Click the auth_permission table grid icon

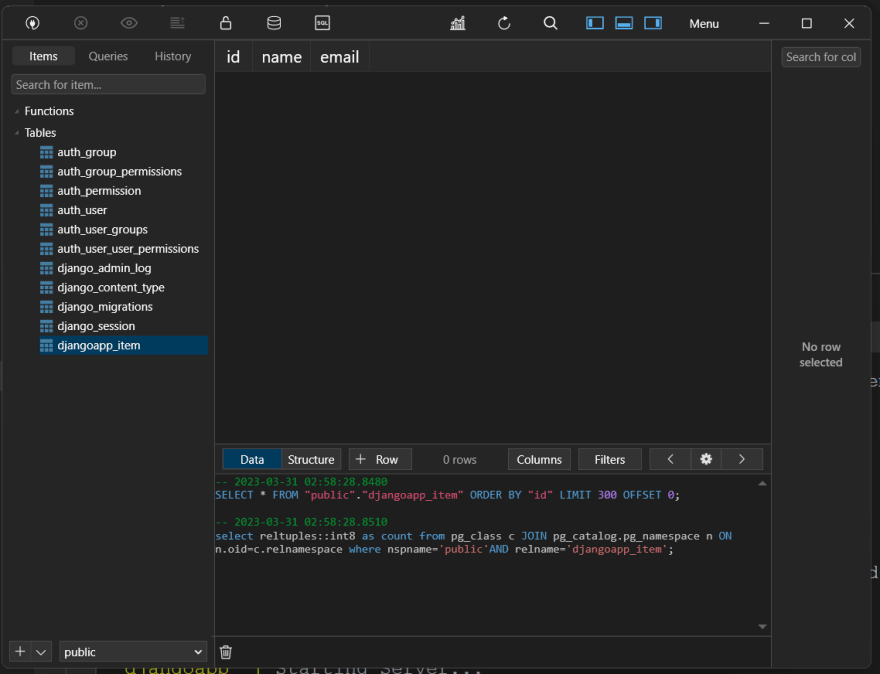point(47,191)
